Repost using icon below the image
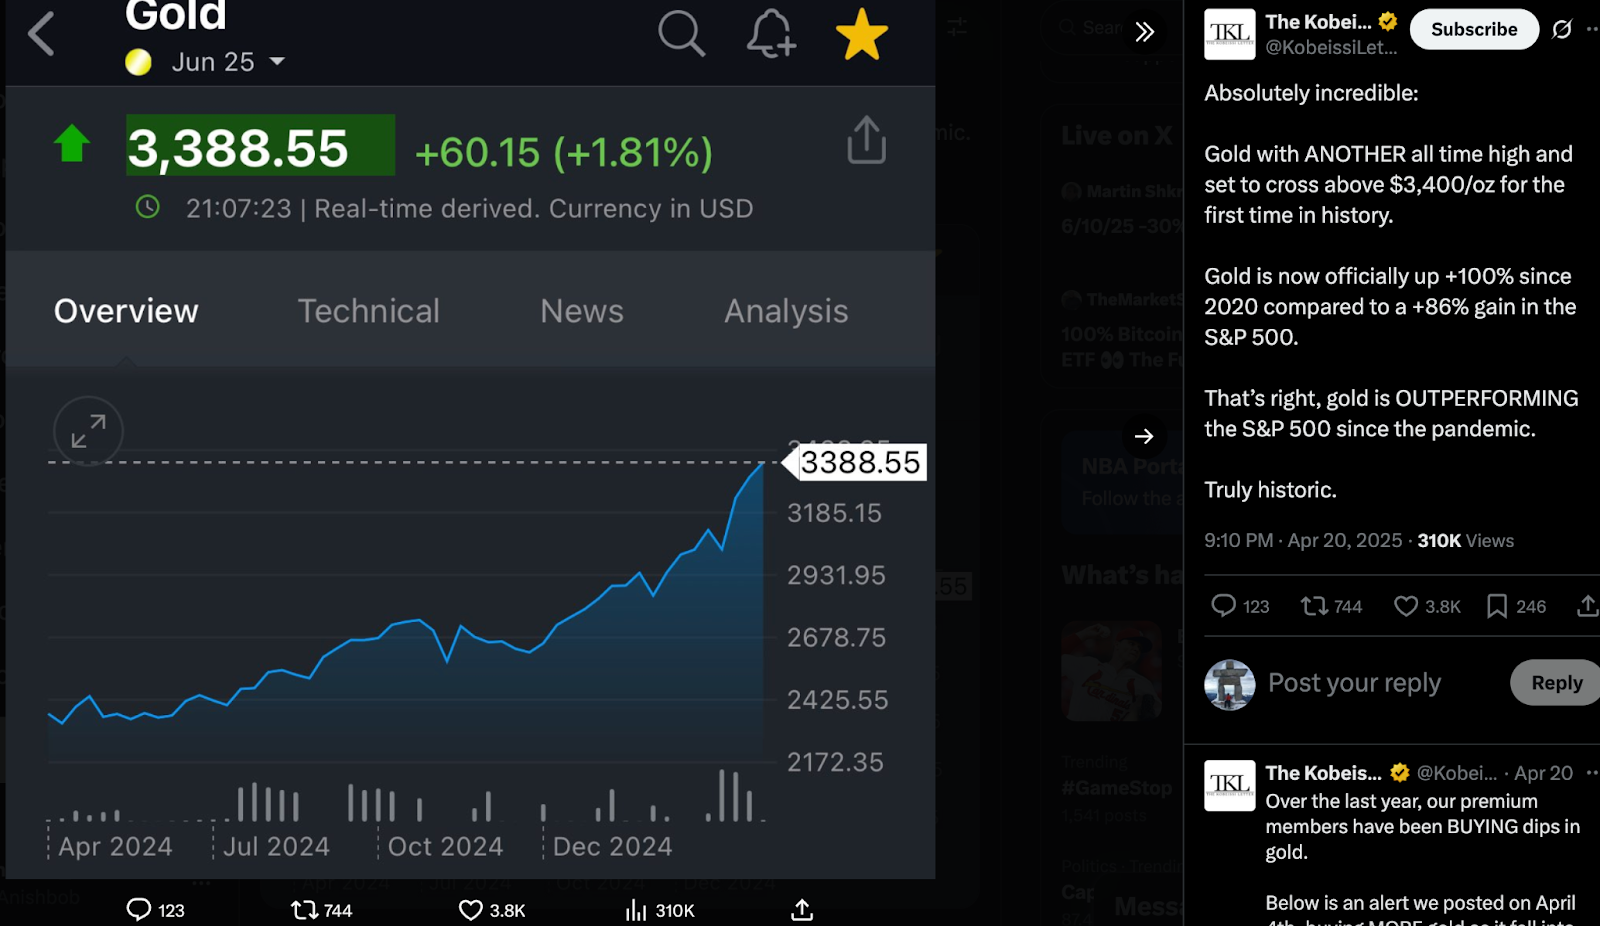This screenshot has height=926, width=1600. tap(304, 910)
